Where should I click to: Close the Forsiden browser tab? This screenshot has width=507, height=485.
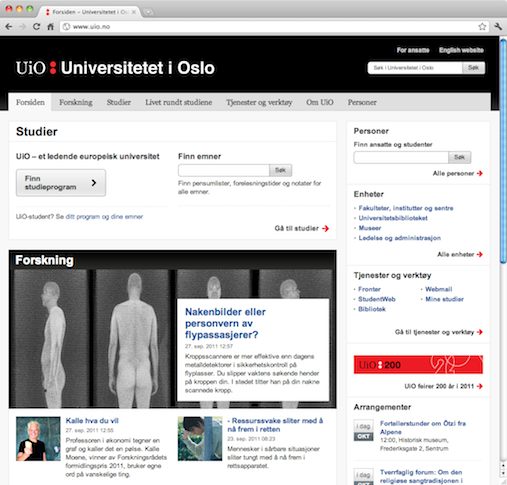(134, 12)
